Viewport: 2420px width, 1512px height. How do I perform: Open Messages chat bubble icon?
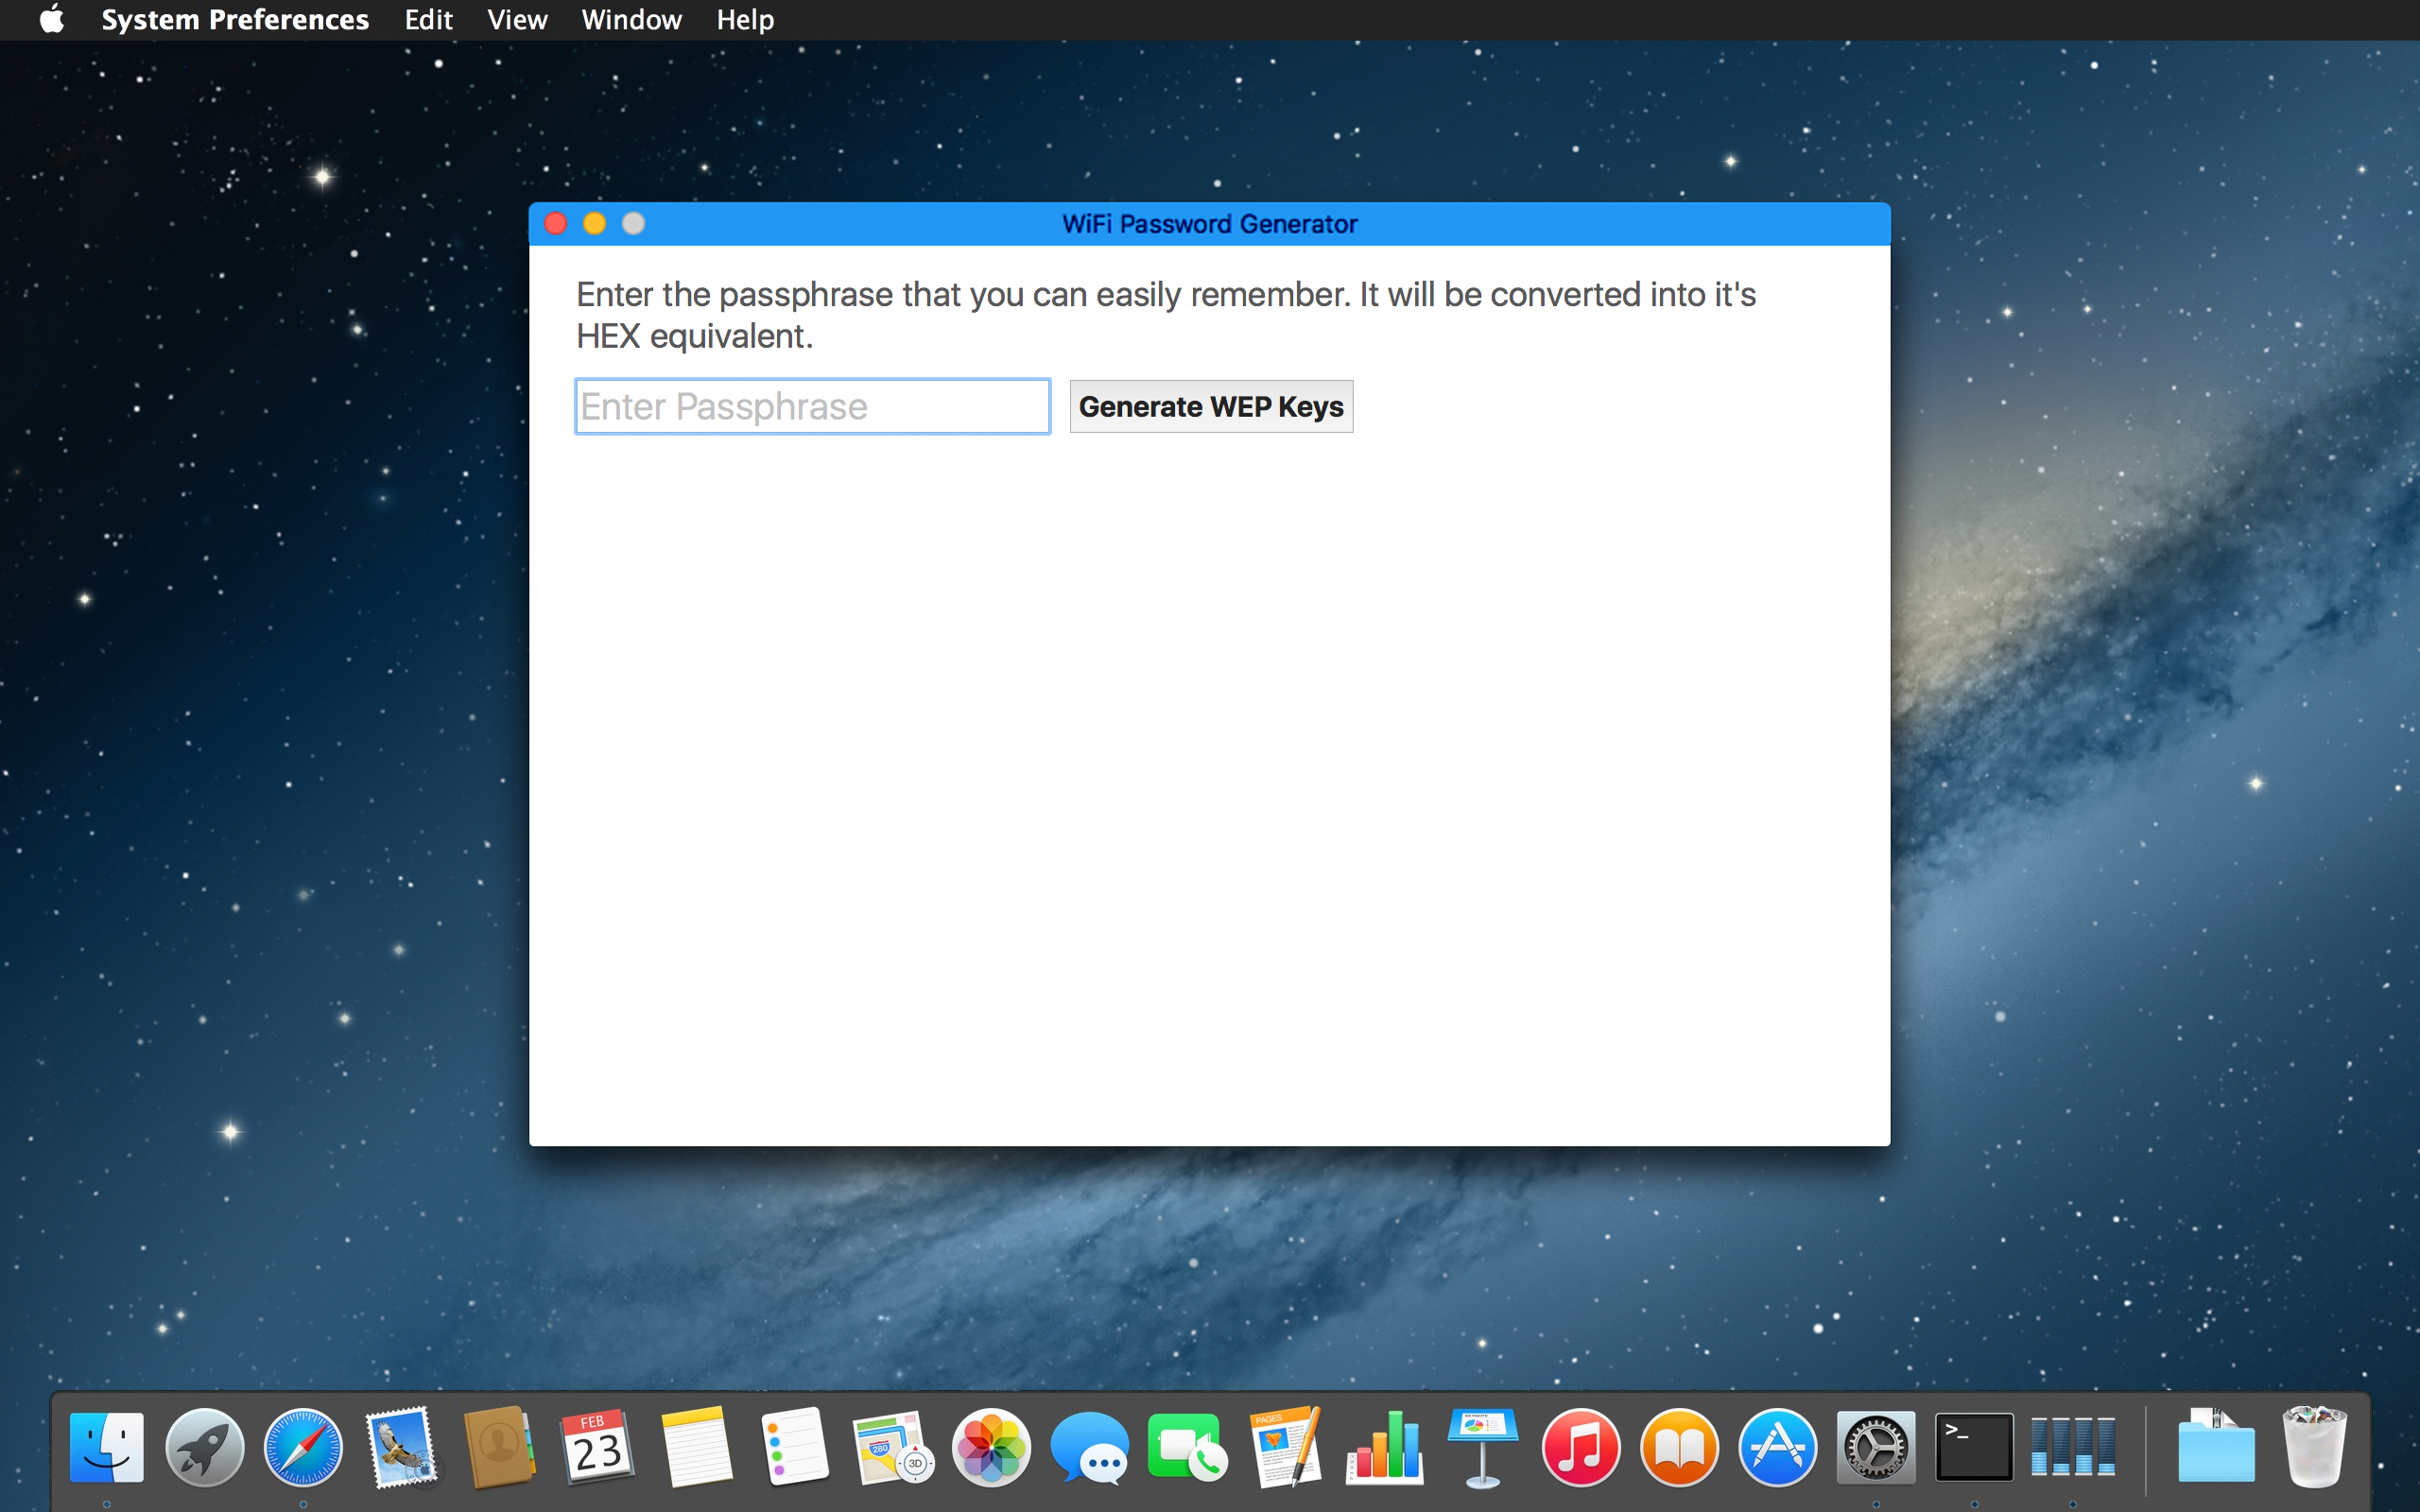coord(1089,1447)
